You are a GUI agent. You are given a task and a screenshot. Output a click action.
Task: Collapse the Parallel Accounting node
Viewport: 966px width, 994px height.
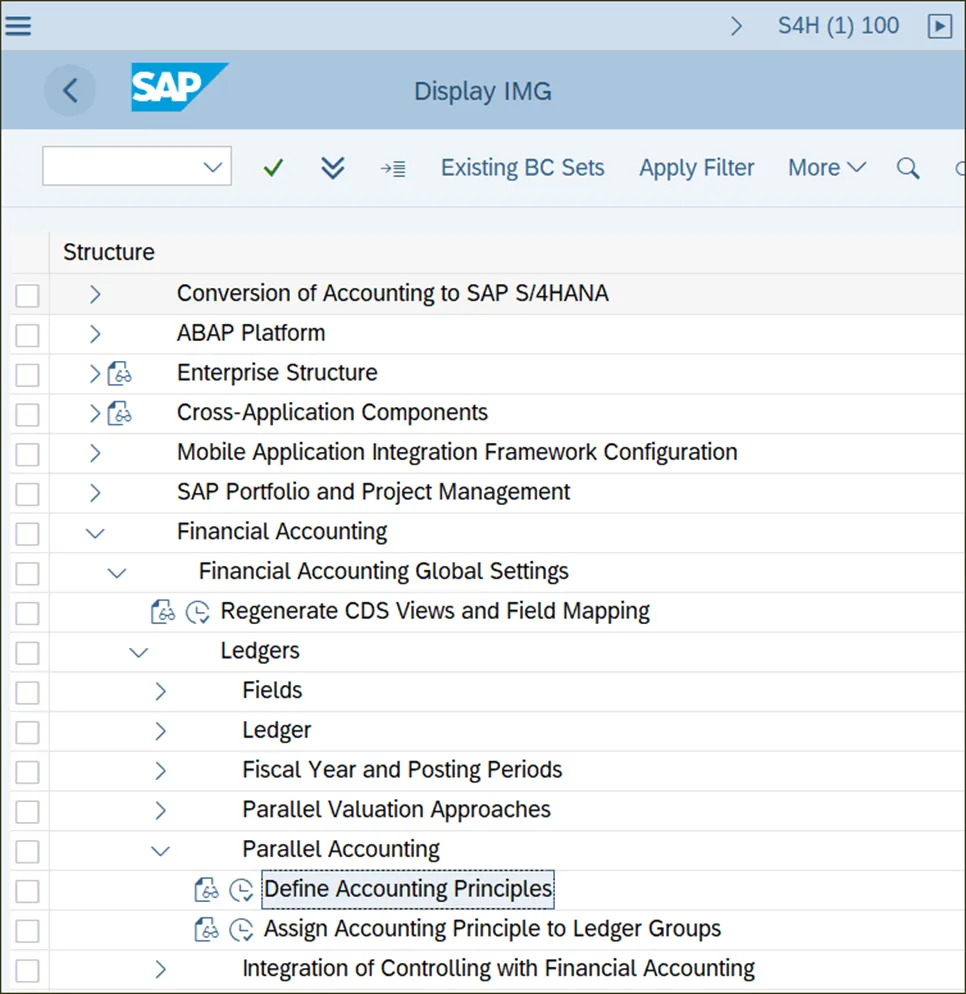pos(160,850)
